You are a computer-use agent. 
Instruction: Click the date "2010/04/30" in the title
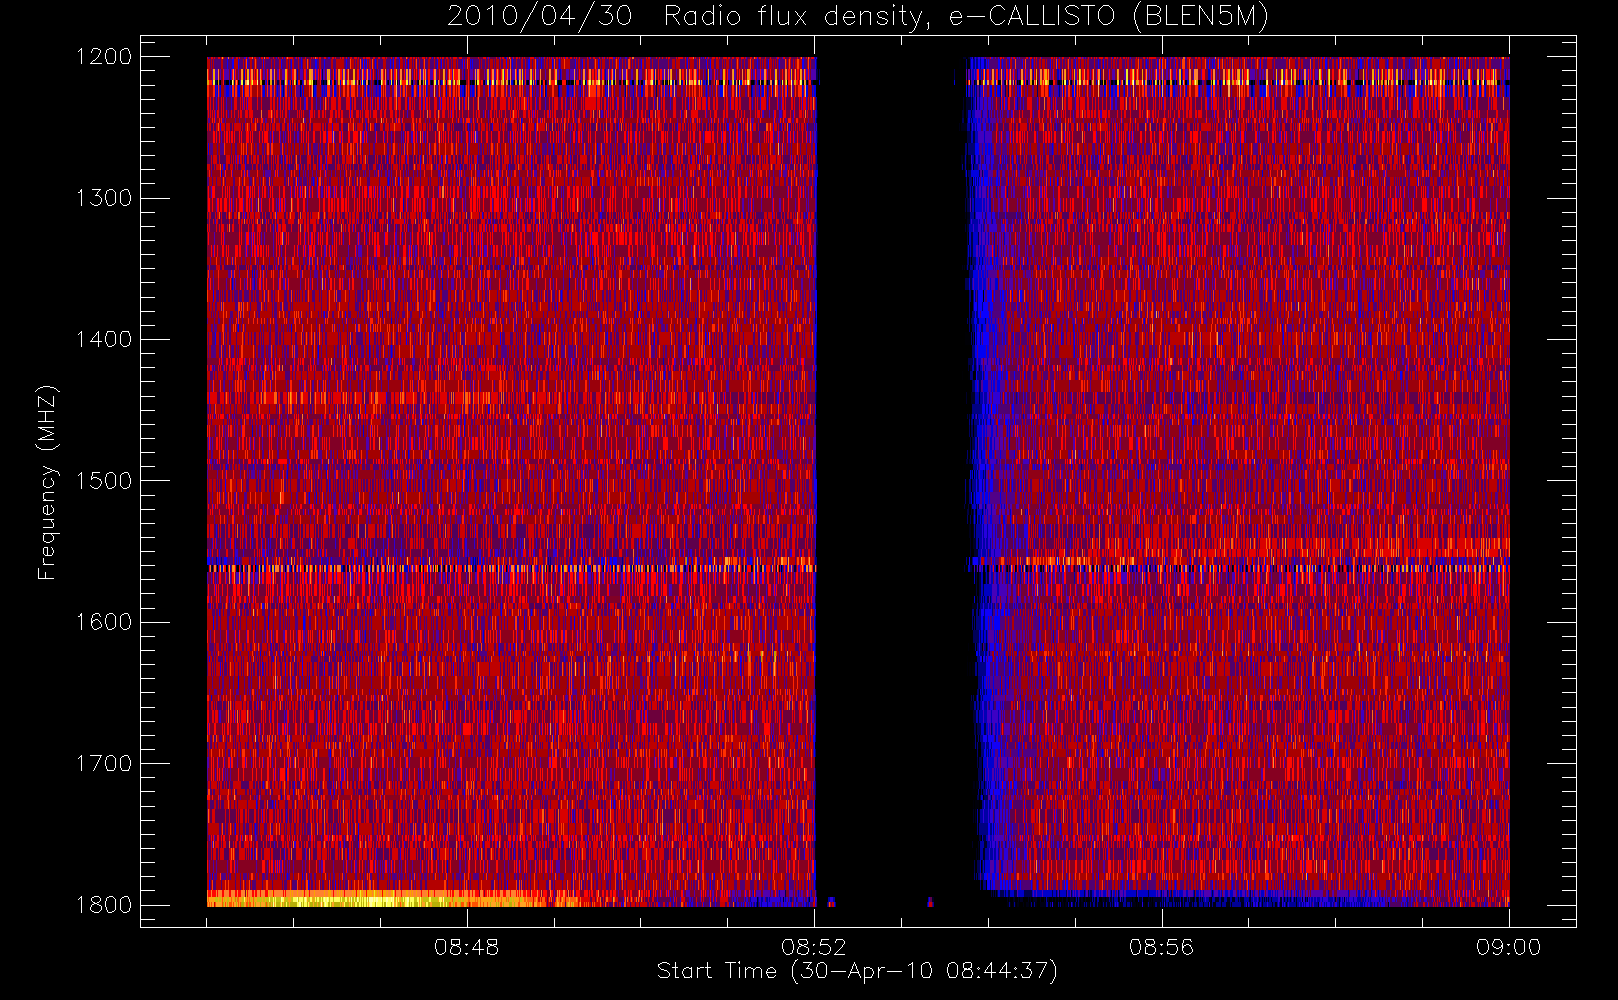(x=539, y=17)
